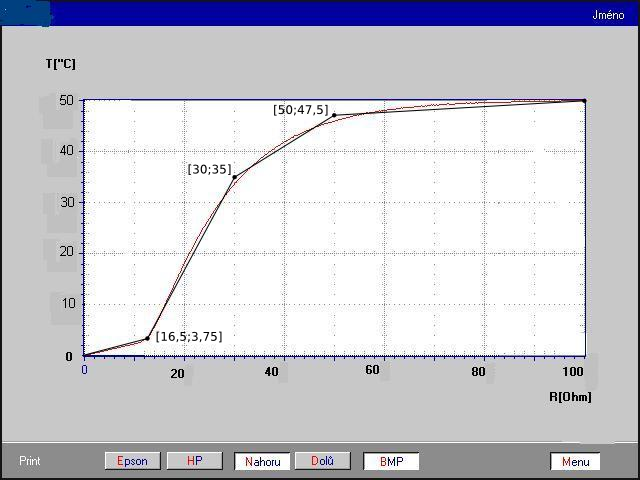Click the [16,5;3,75] coordinate label
The image size is (640, 480).
point(188,337)
